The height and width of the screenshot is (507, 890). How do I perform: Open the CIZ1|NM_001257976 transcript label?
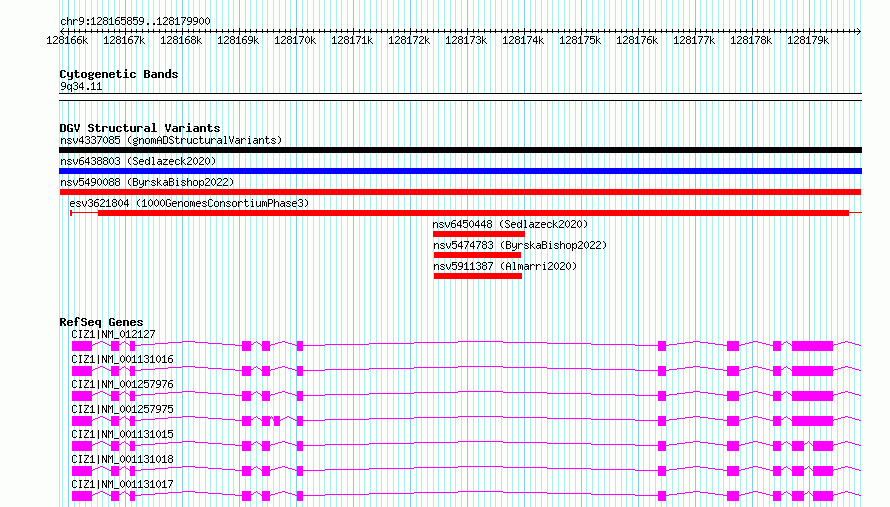[122, 384]
